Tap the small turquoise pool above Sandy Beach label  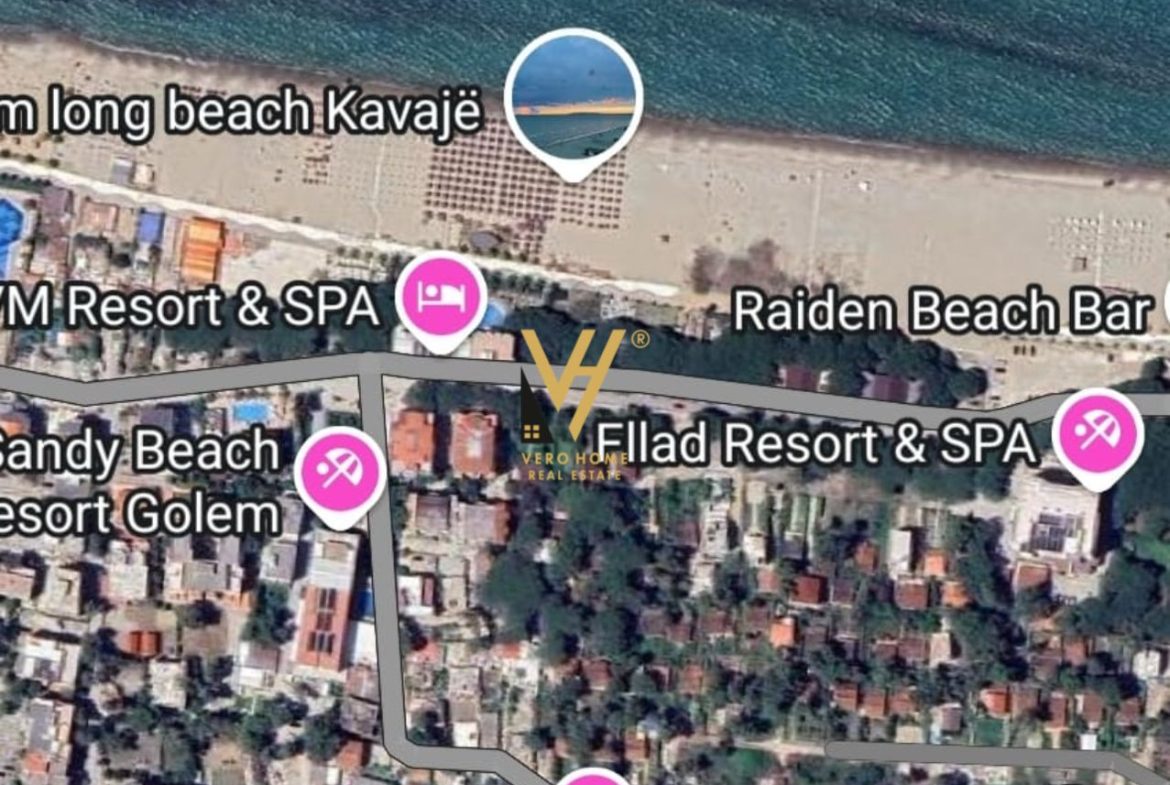(251, 412)
